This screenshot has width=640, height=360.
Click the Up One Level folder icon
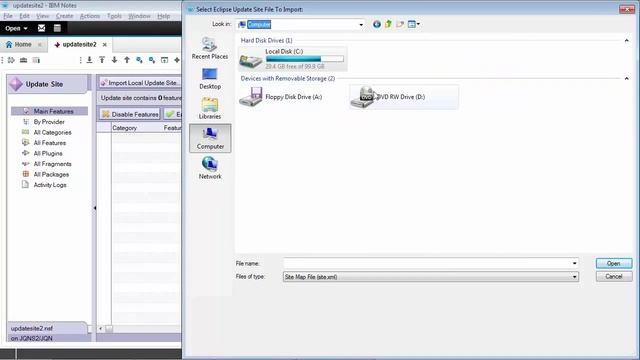388,24
